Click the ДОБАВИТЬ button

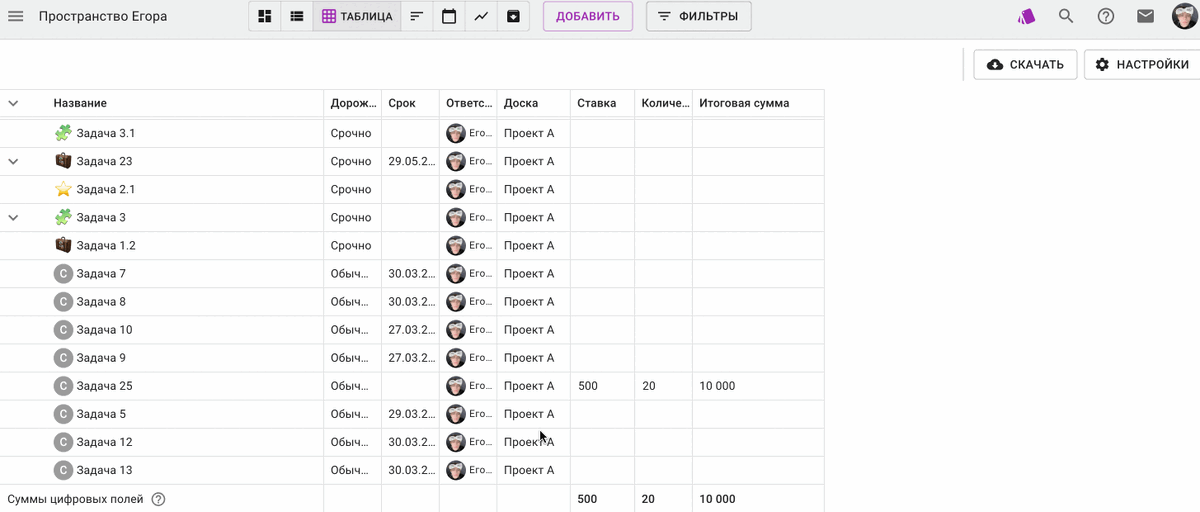tap(588, 16)
